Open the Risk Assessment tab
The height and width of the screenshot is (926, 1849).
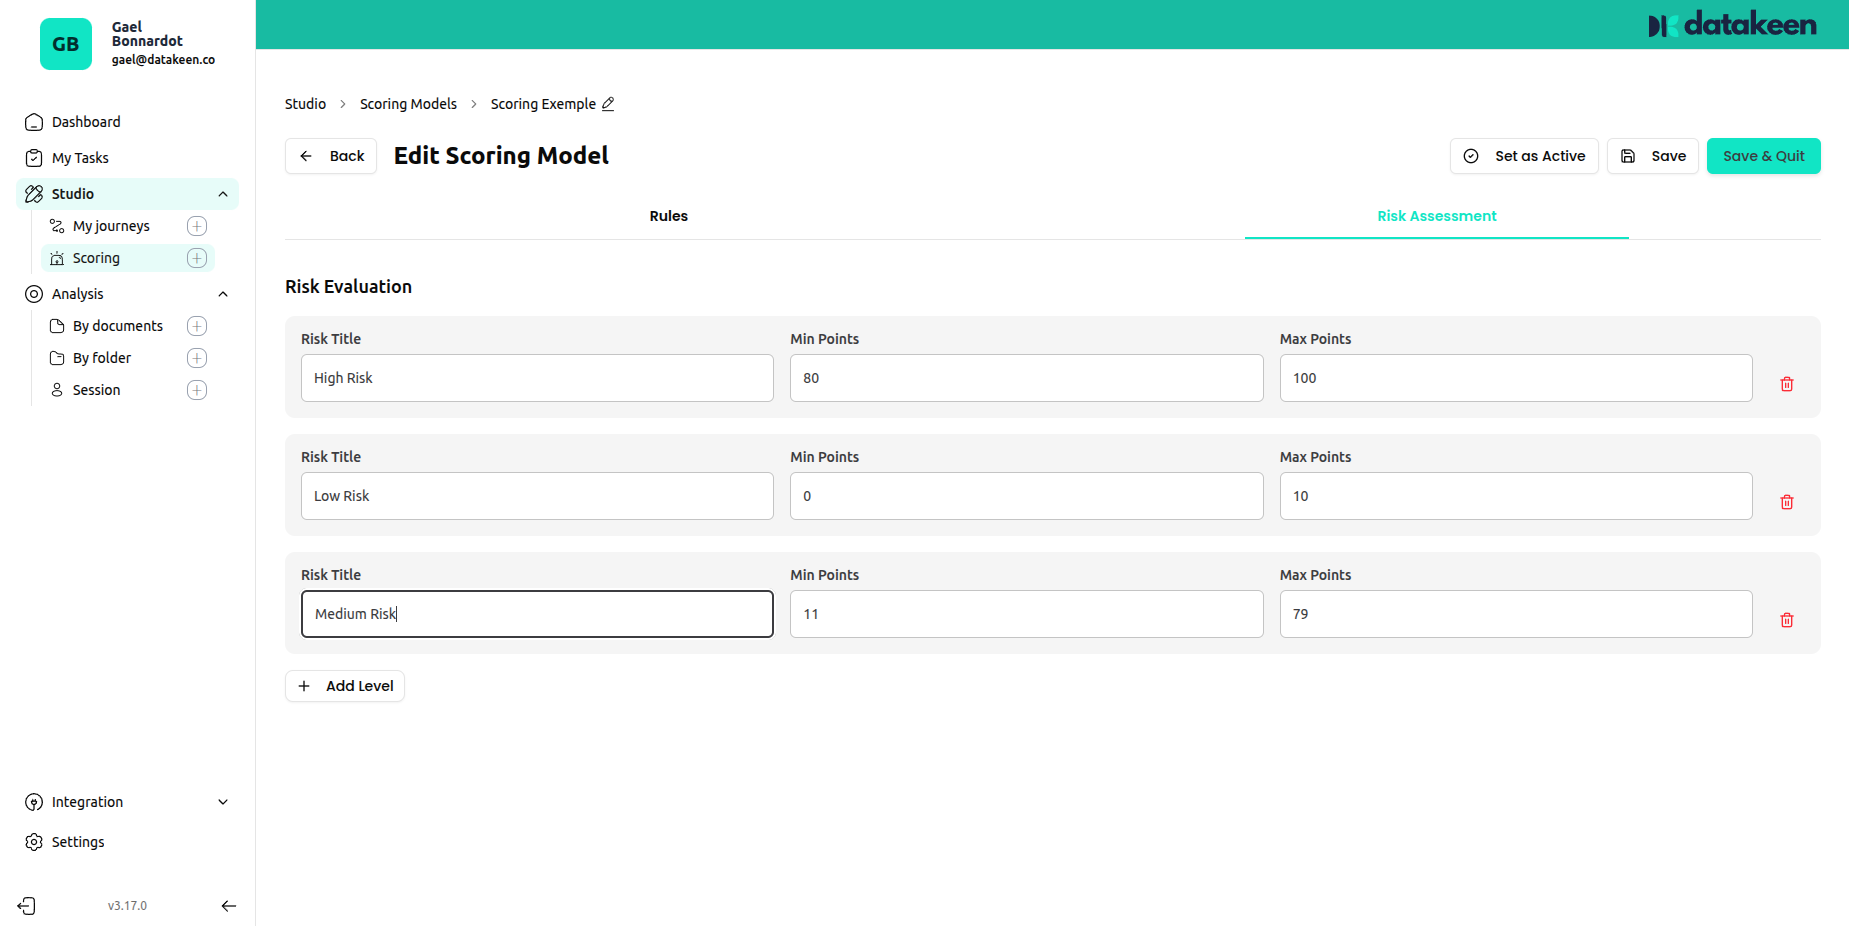[1436, 216]
